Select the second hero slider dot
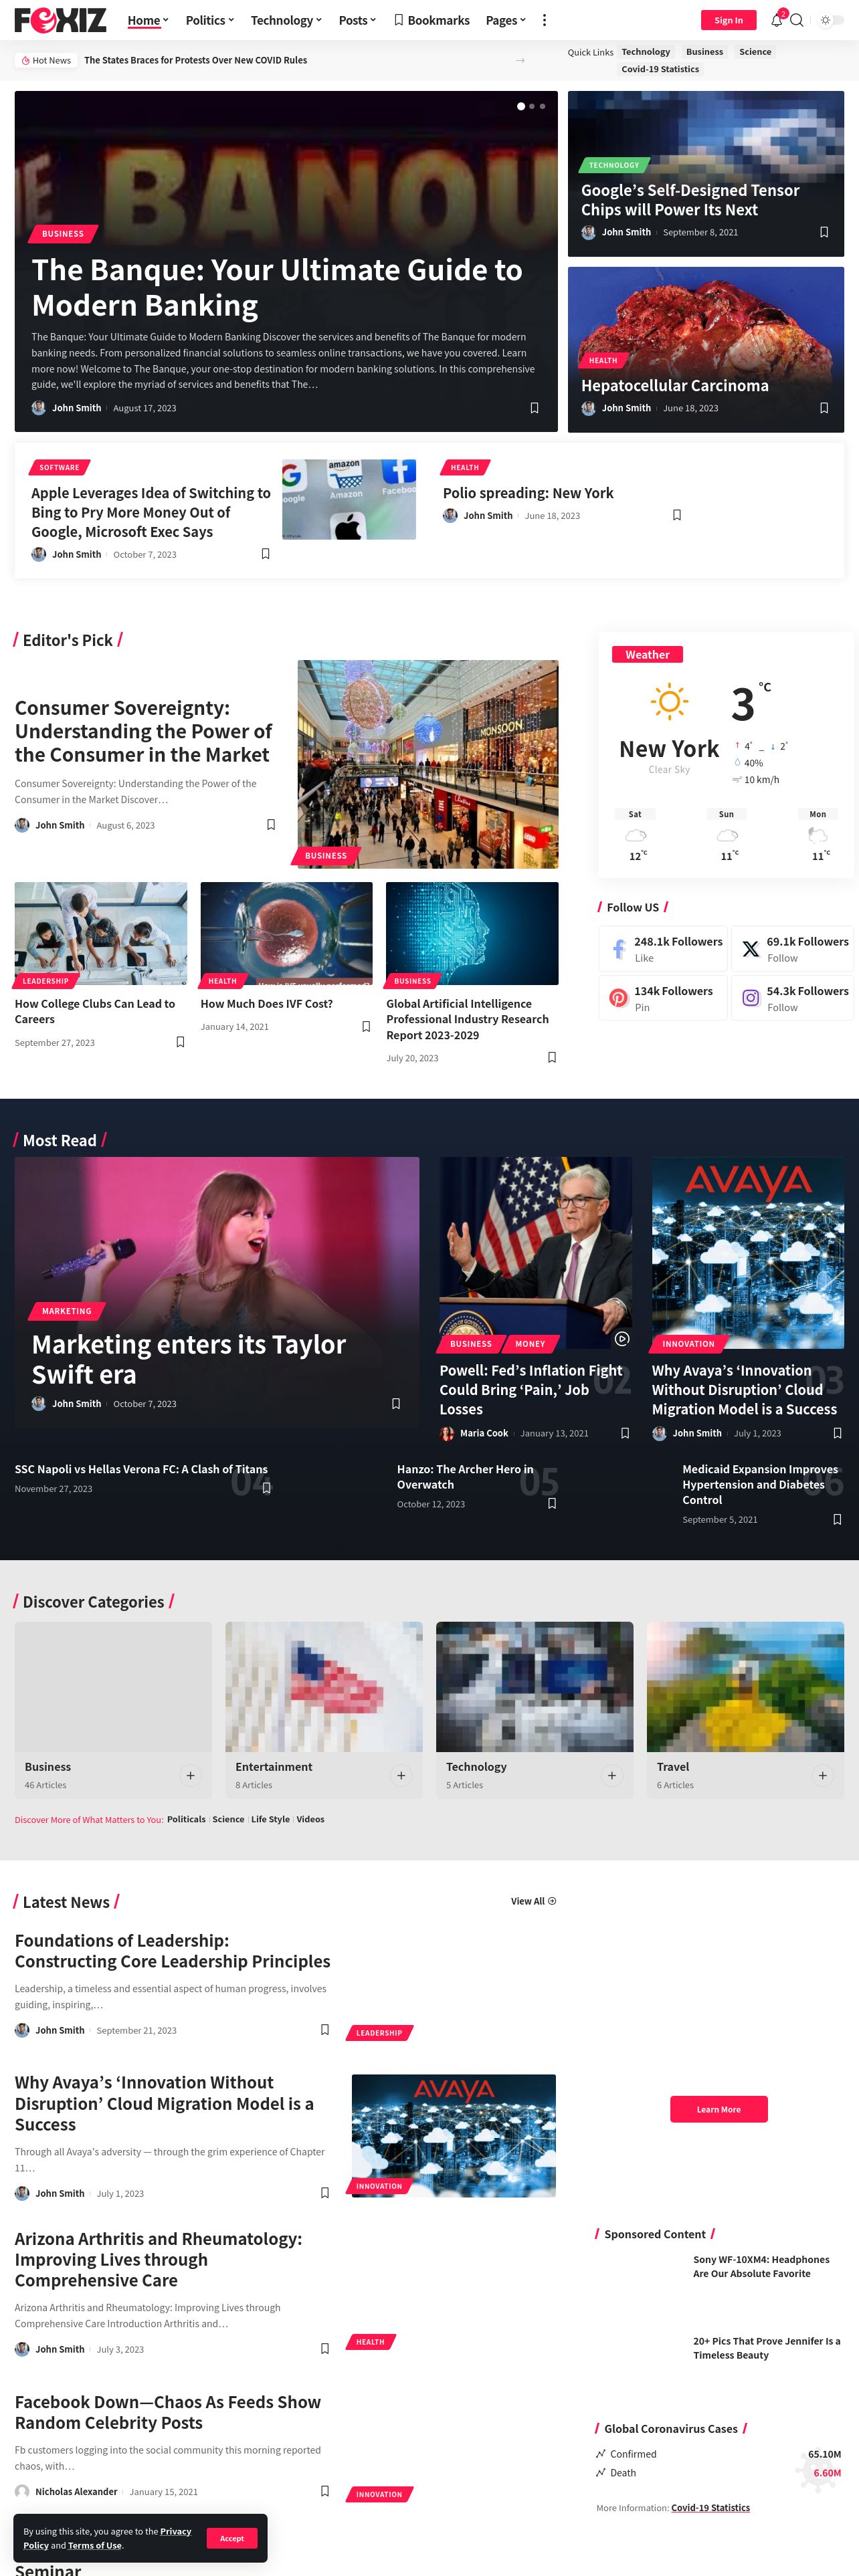 532,106
